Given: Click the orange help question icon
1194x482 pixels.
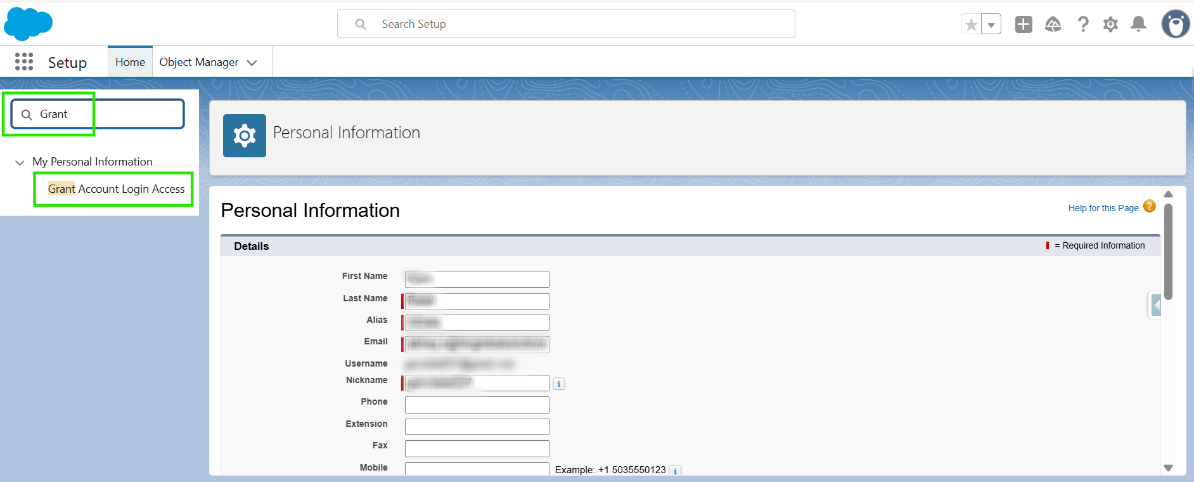Looking at the screenshot, I should 1149,206.
